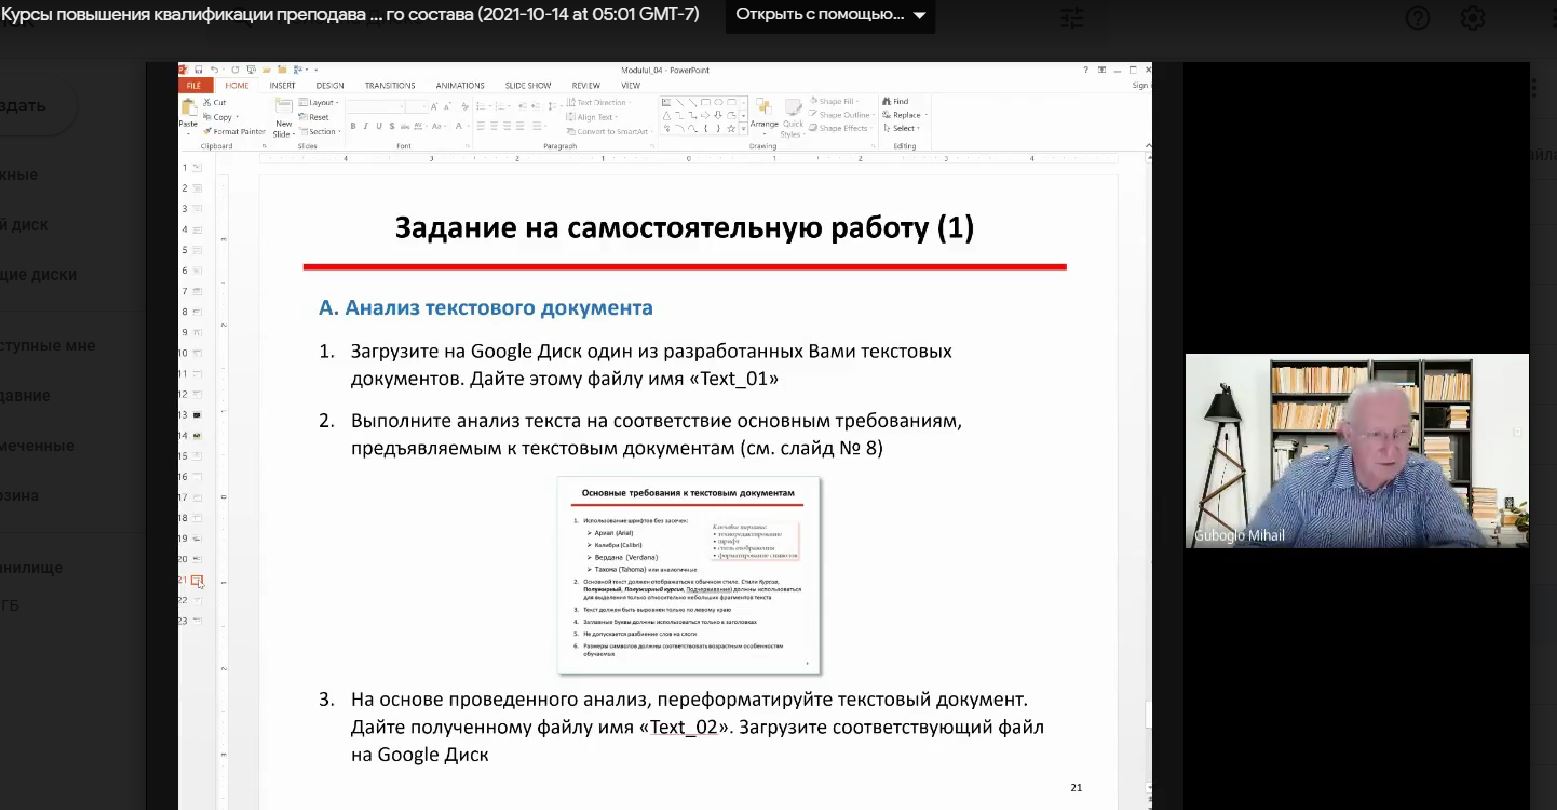Reset the slide layout
Viewport: 1557px width, 810px height.
pyautogui.click(x=313, y=117)
